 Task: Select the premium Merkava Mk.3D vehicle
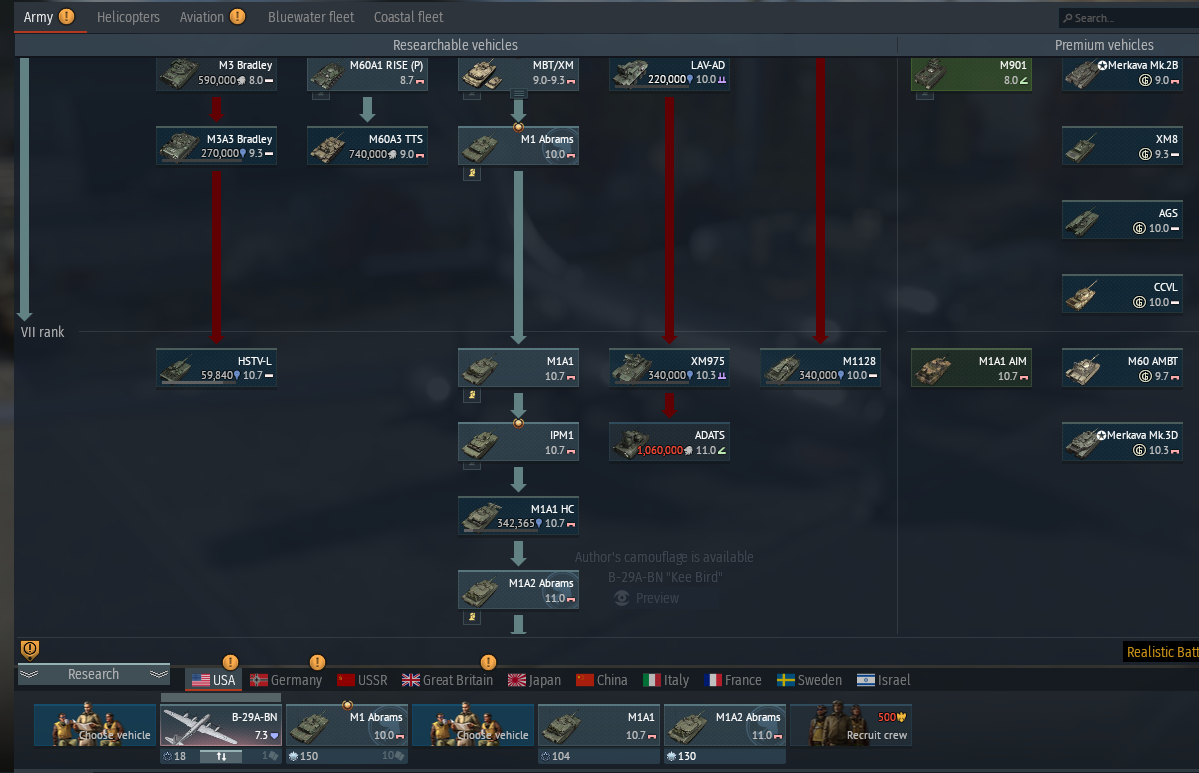pos(1122,442)
